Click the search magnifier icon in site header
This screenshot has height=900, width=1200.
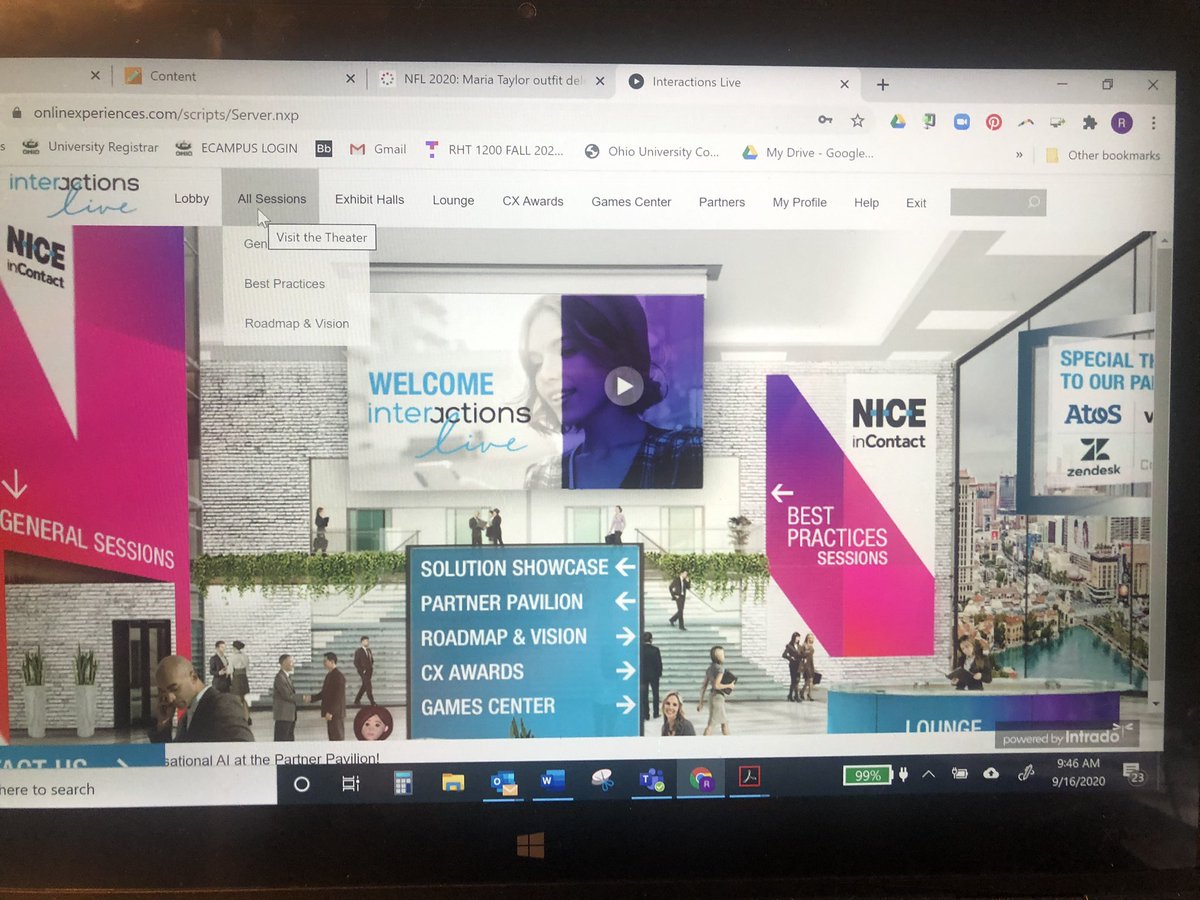(1034, 203)
